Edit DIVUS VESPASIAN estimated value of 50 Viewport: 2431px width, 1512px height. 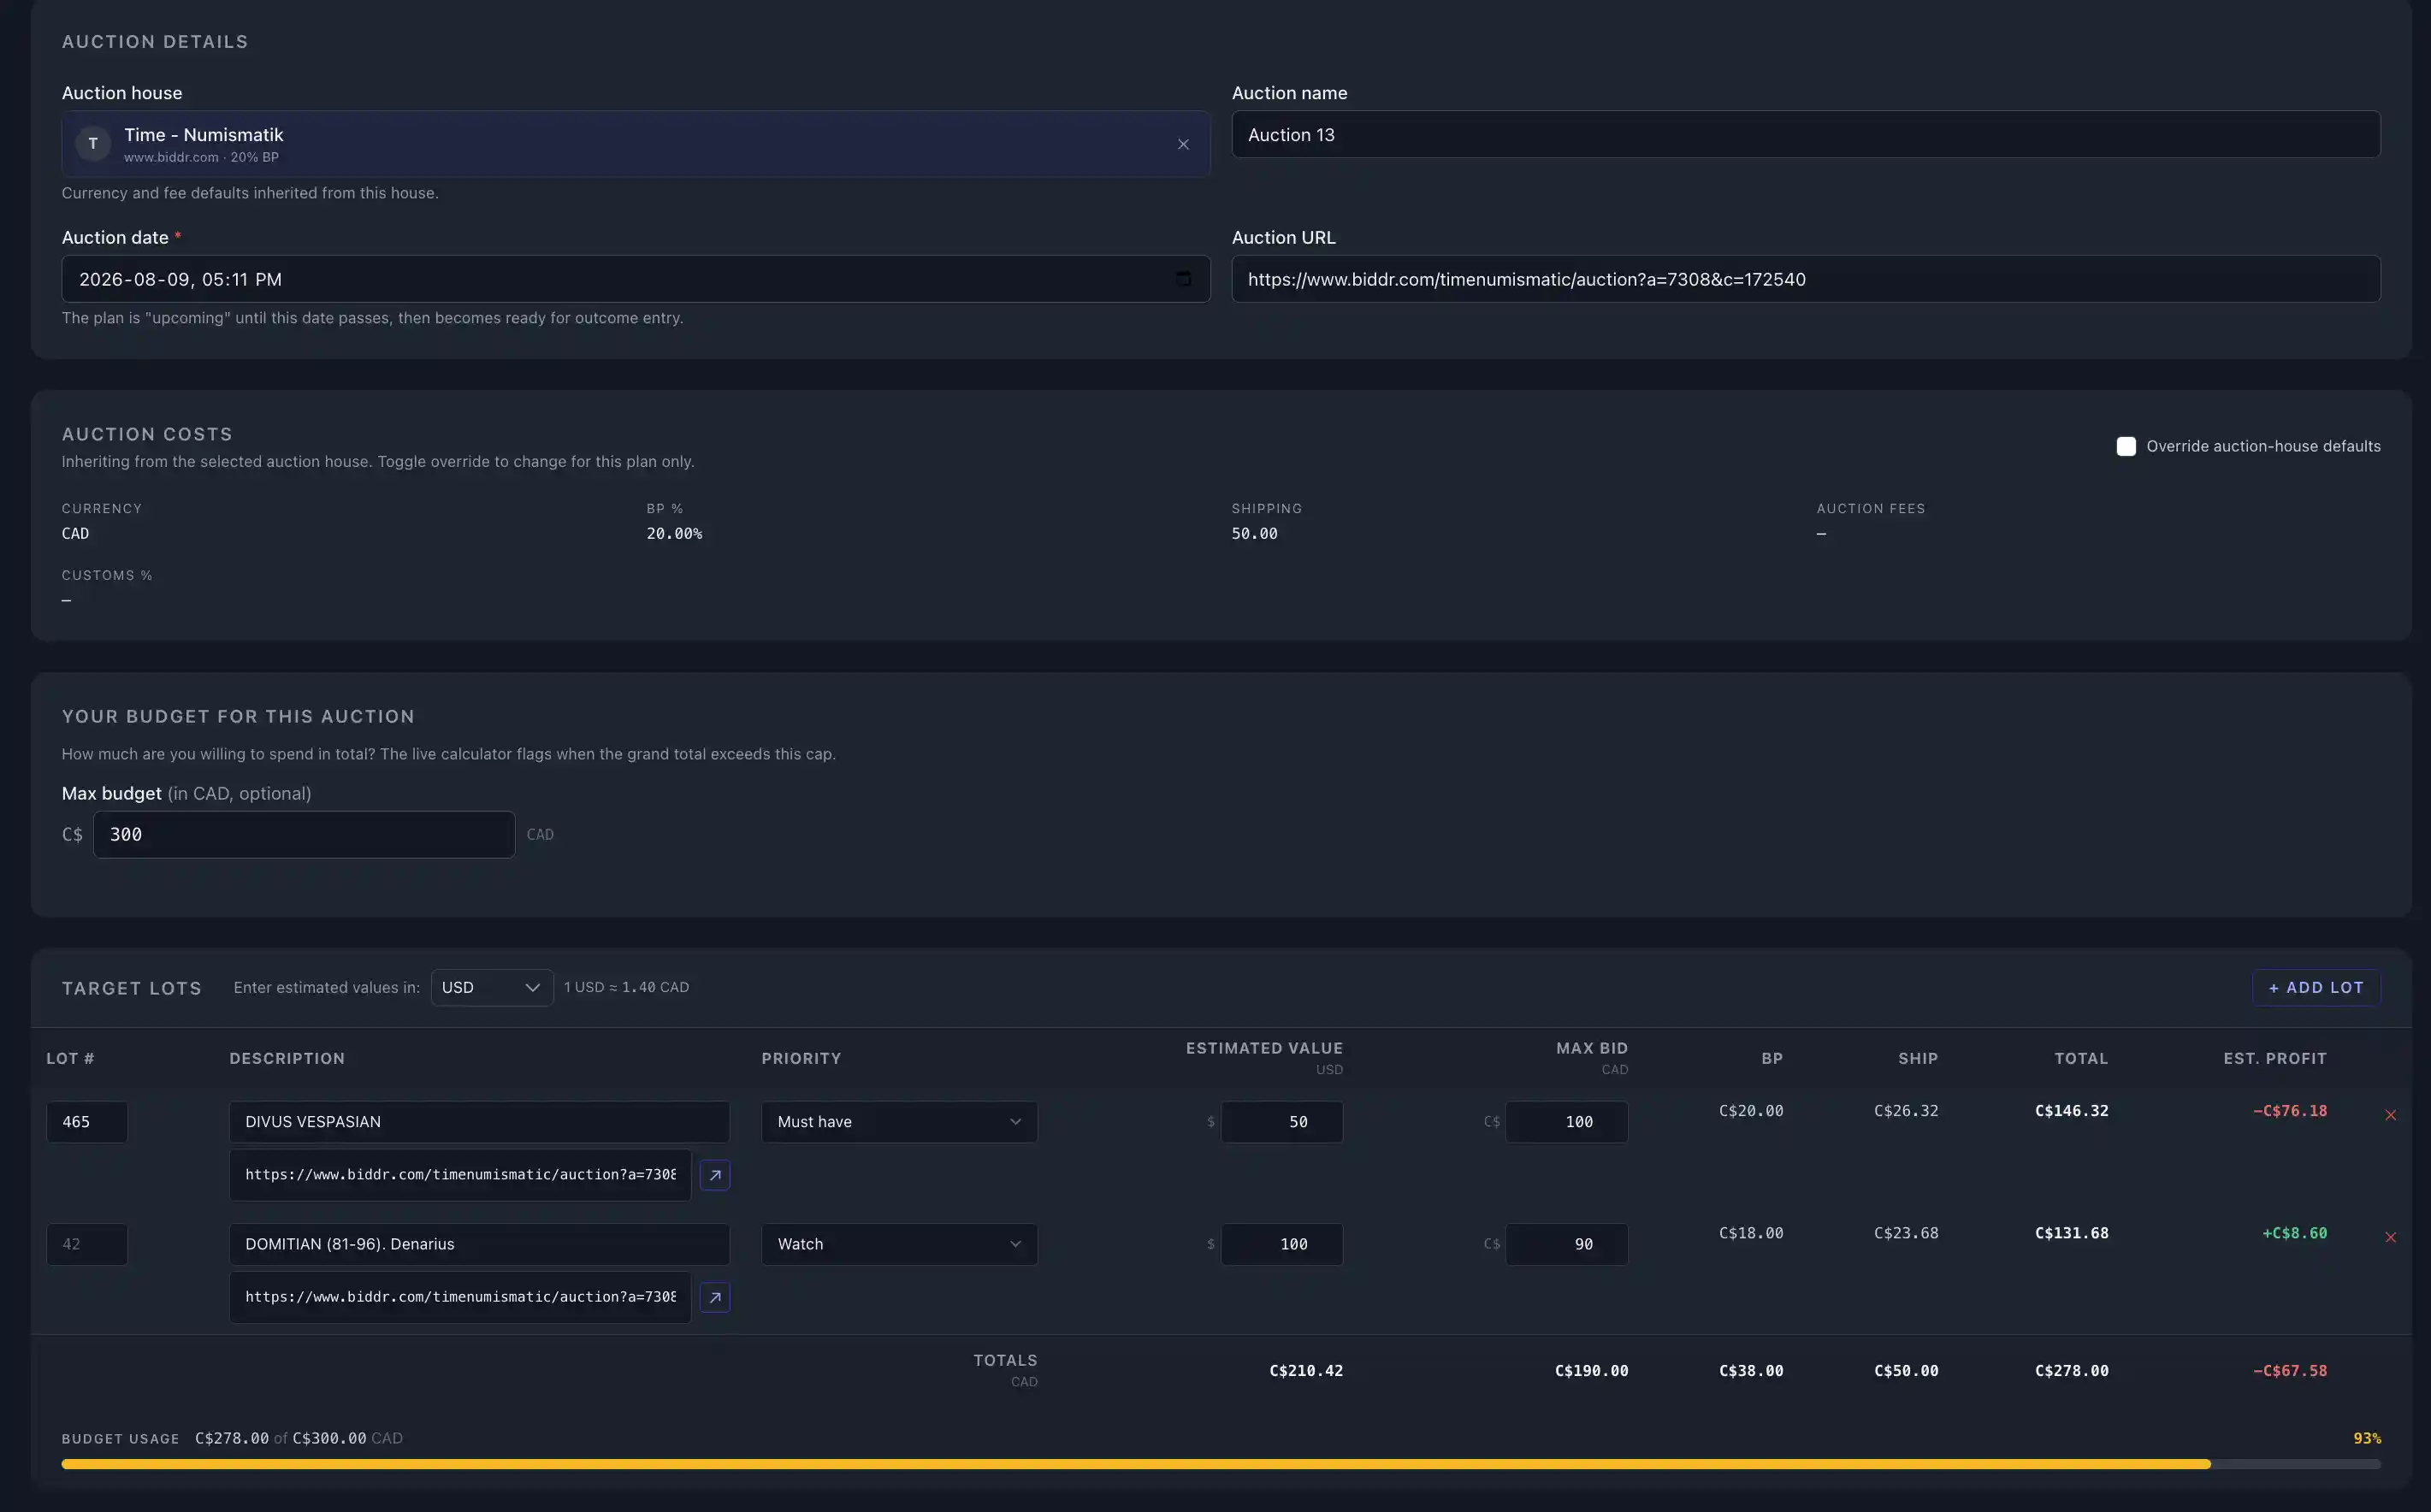point(1282,1122)
